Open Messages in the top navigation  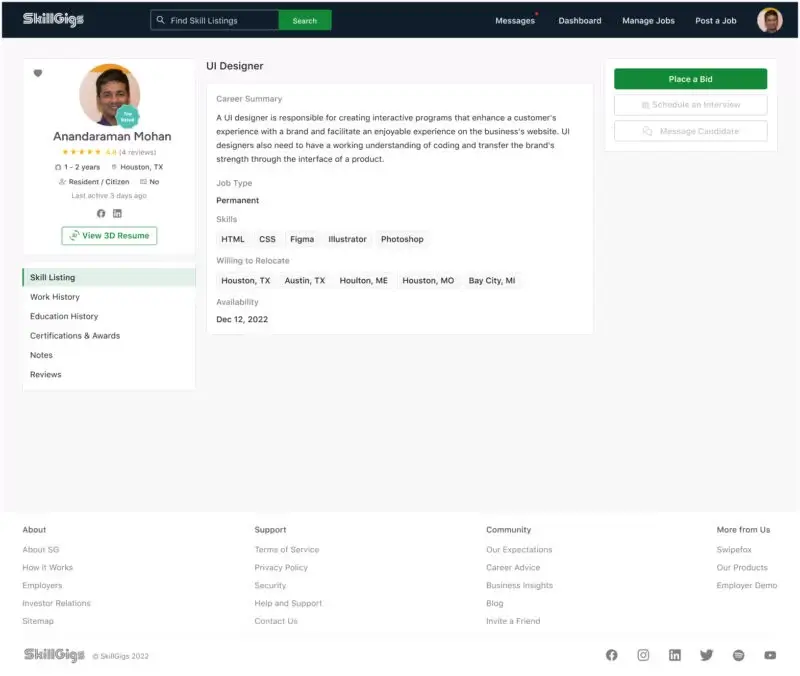(x=515, y=20)
